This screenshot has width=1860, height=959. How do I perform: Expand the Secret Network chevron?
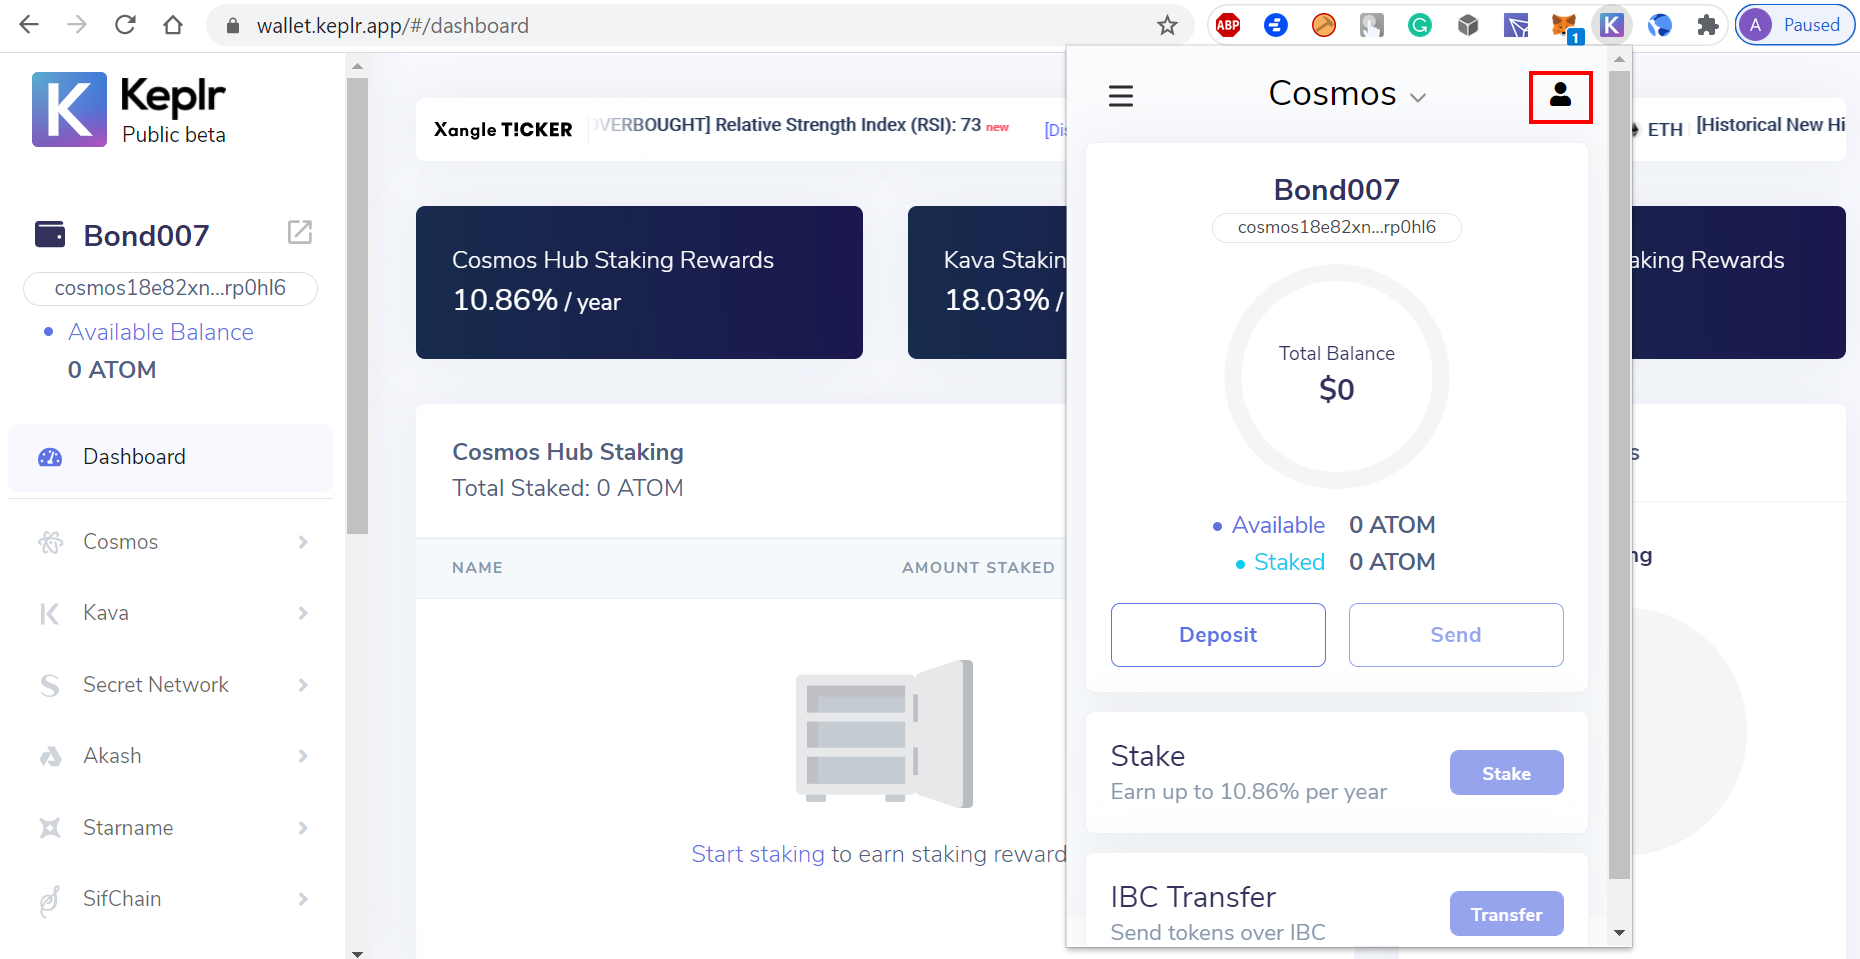303,685
